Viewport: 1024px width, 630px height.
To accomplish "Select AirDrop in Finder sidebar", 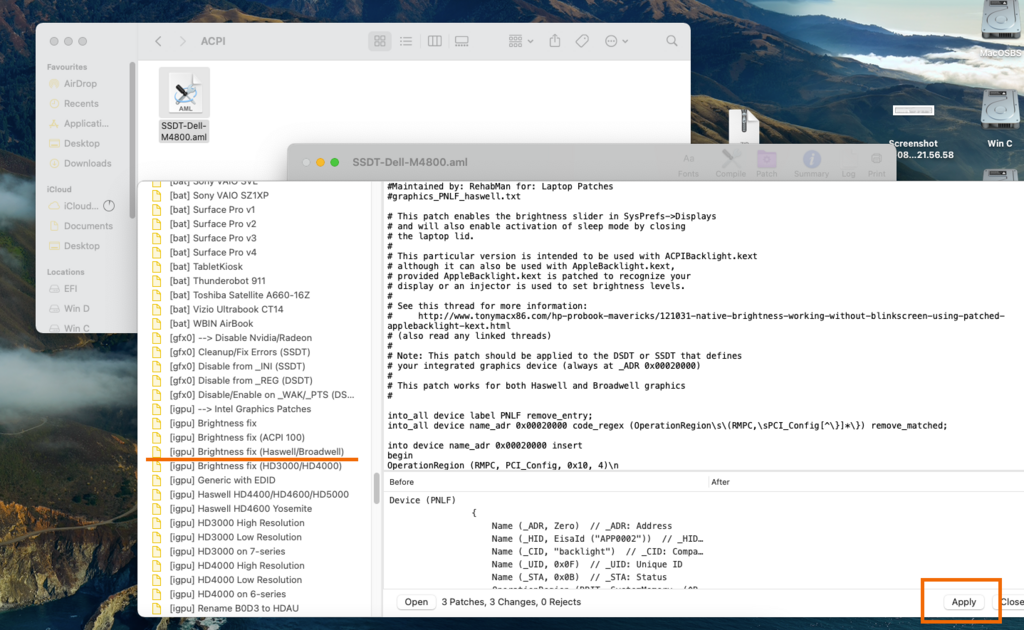I will tap(80, 84).
